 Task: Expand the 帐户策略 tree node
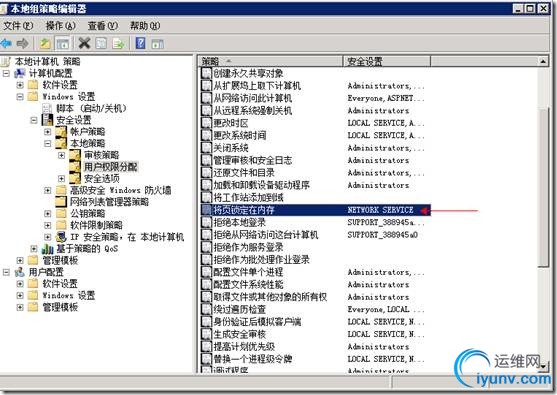tap(48, 132)
